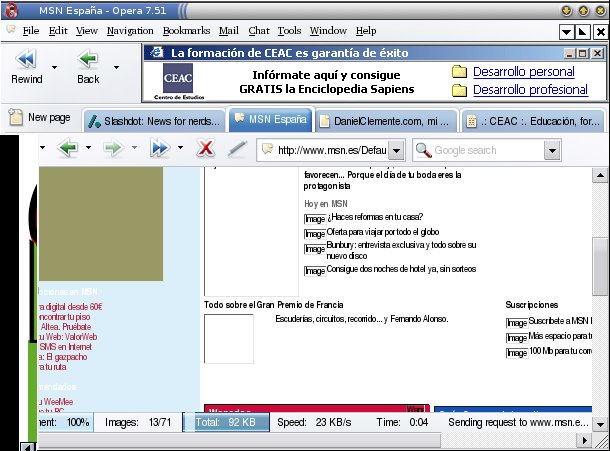Viewport: 610px width, 451px height.
Task: Click the folder icon beside Desarrollo personal
Action: [459, 72]
